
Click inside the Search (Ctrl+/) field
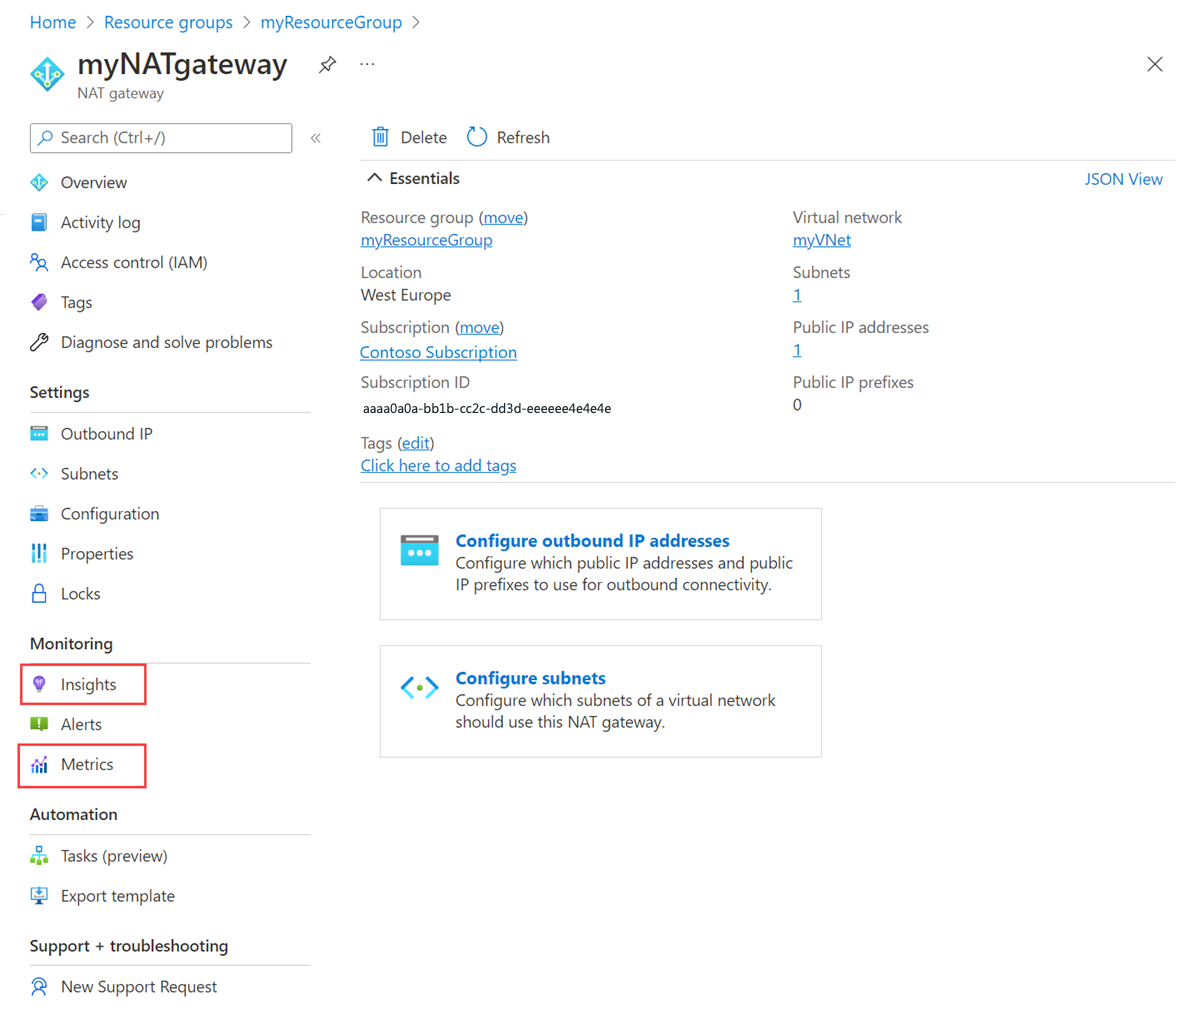160,138
